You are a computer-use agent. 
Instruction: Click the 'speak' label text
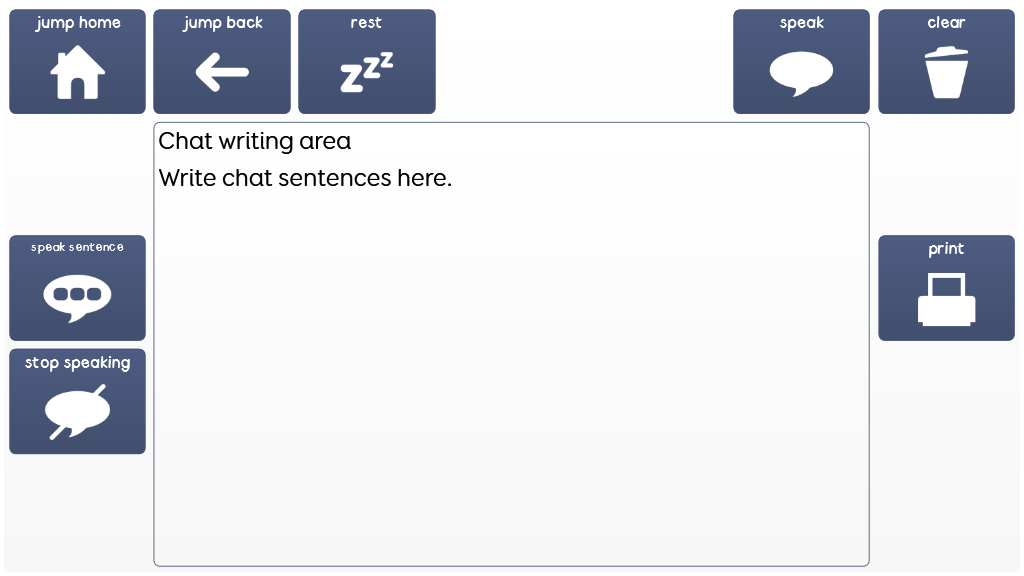tap(801, 23)
